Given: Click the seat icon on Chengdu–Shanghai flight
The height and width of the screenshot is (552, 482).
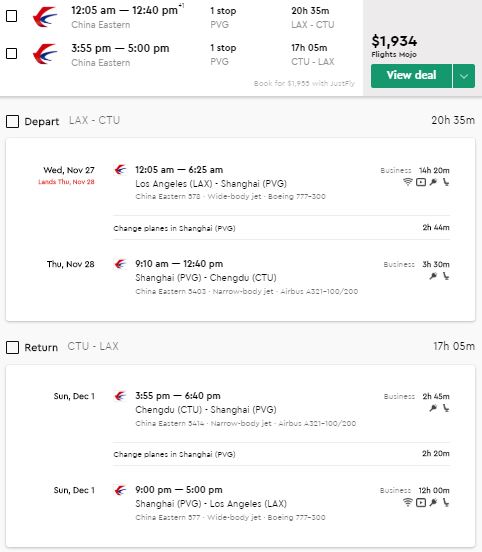Looking at the screenshot, I should (x=446, y=408).
